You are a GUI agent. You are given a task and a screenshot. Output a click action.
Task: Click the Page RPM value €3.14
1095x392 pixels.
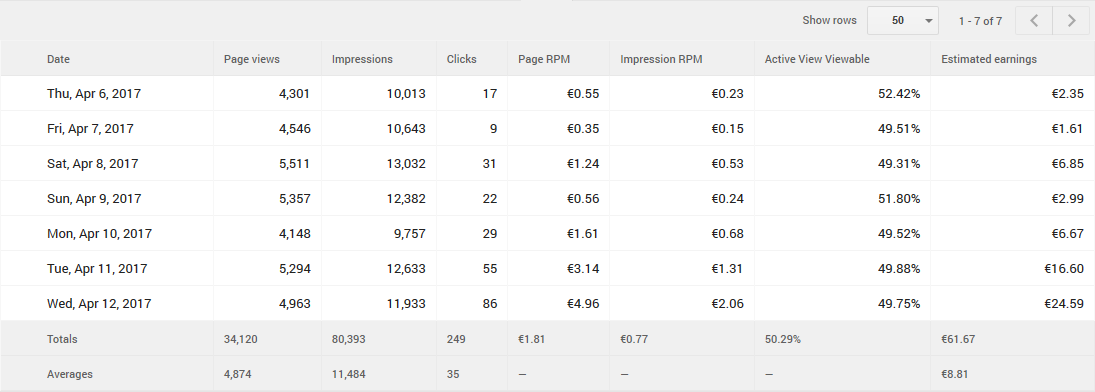pyautogui.click(x=582, y=268)
